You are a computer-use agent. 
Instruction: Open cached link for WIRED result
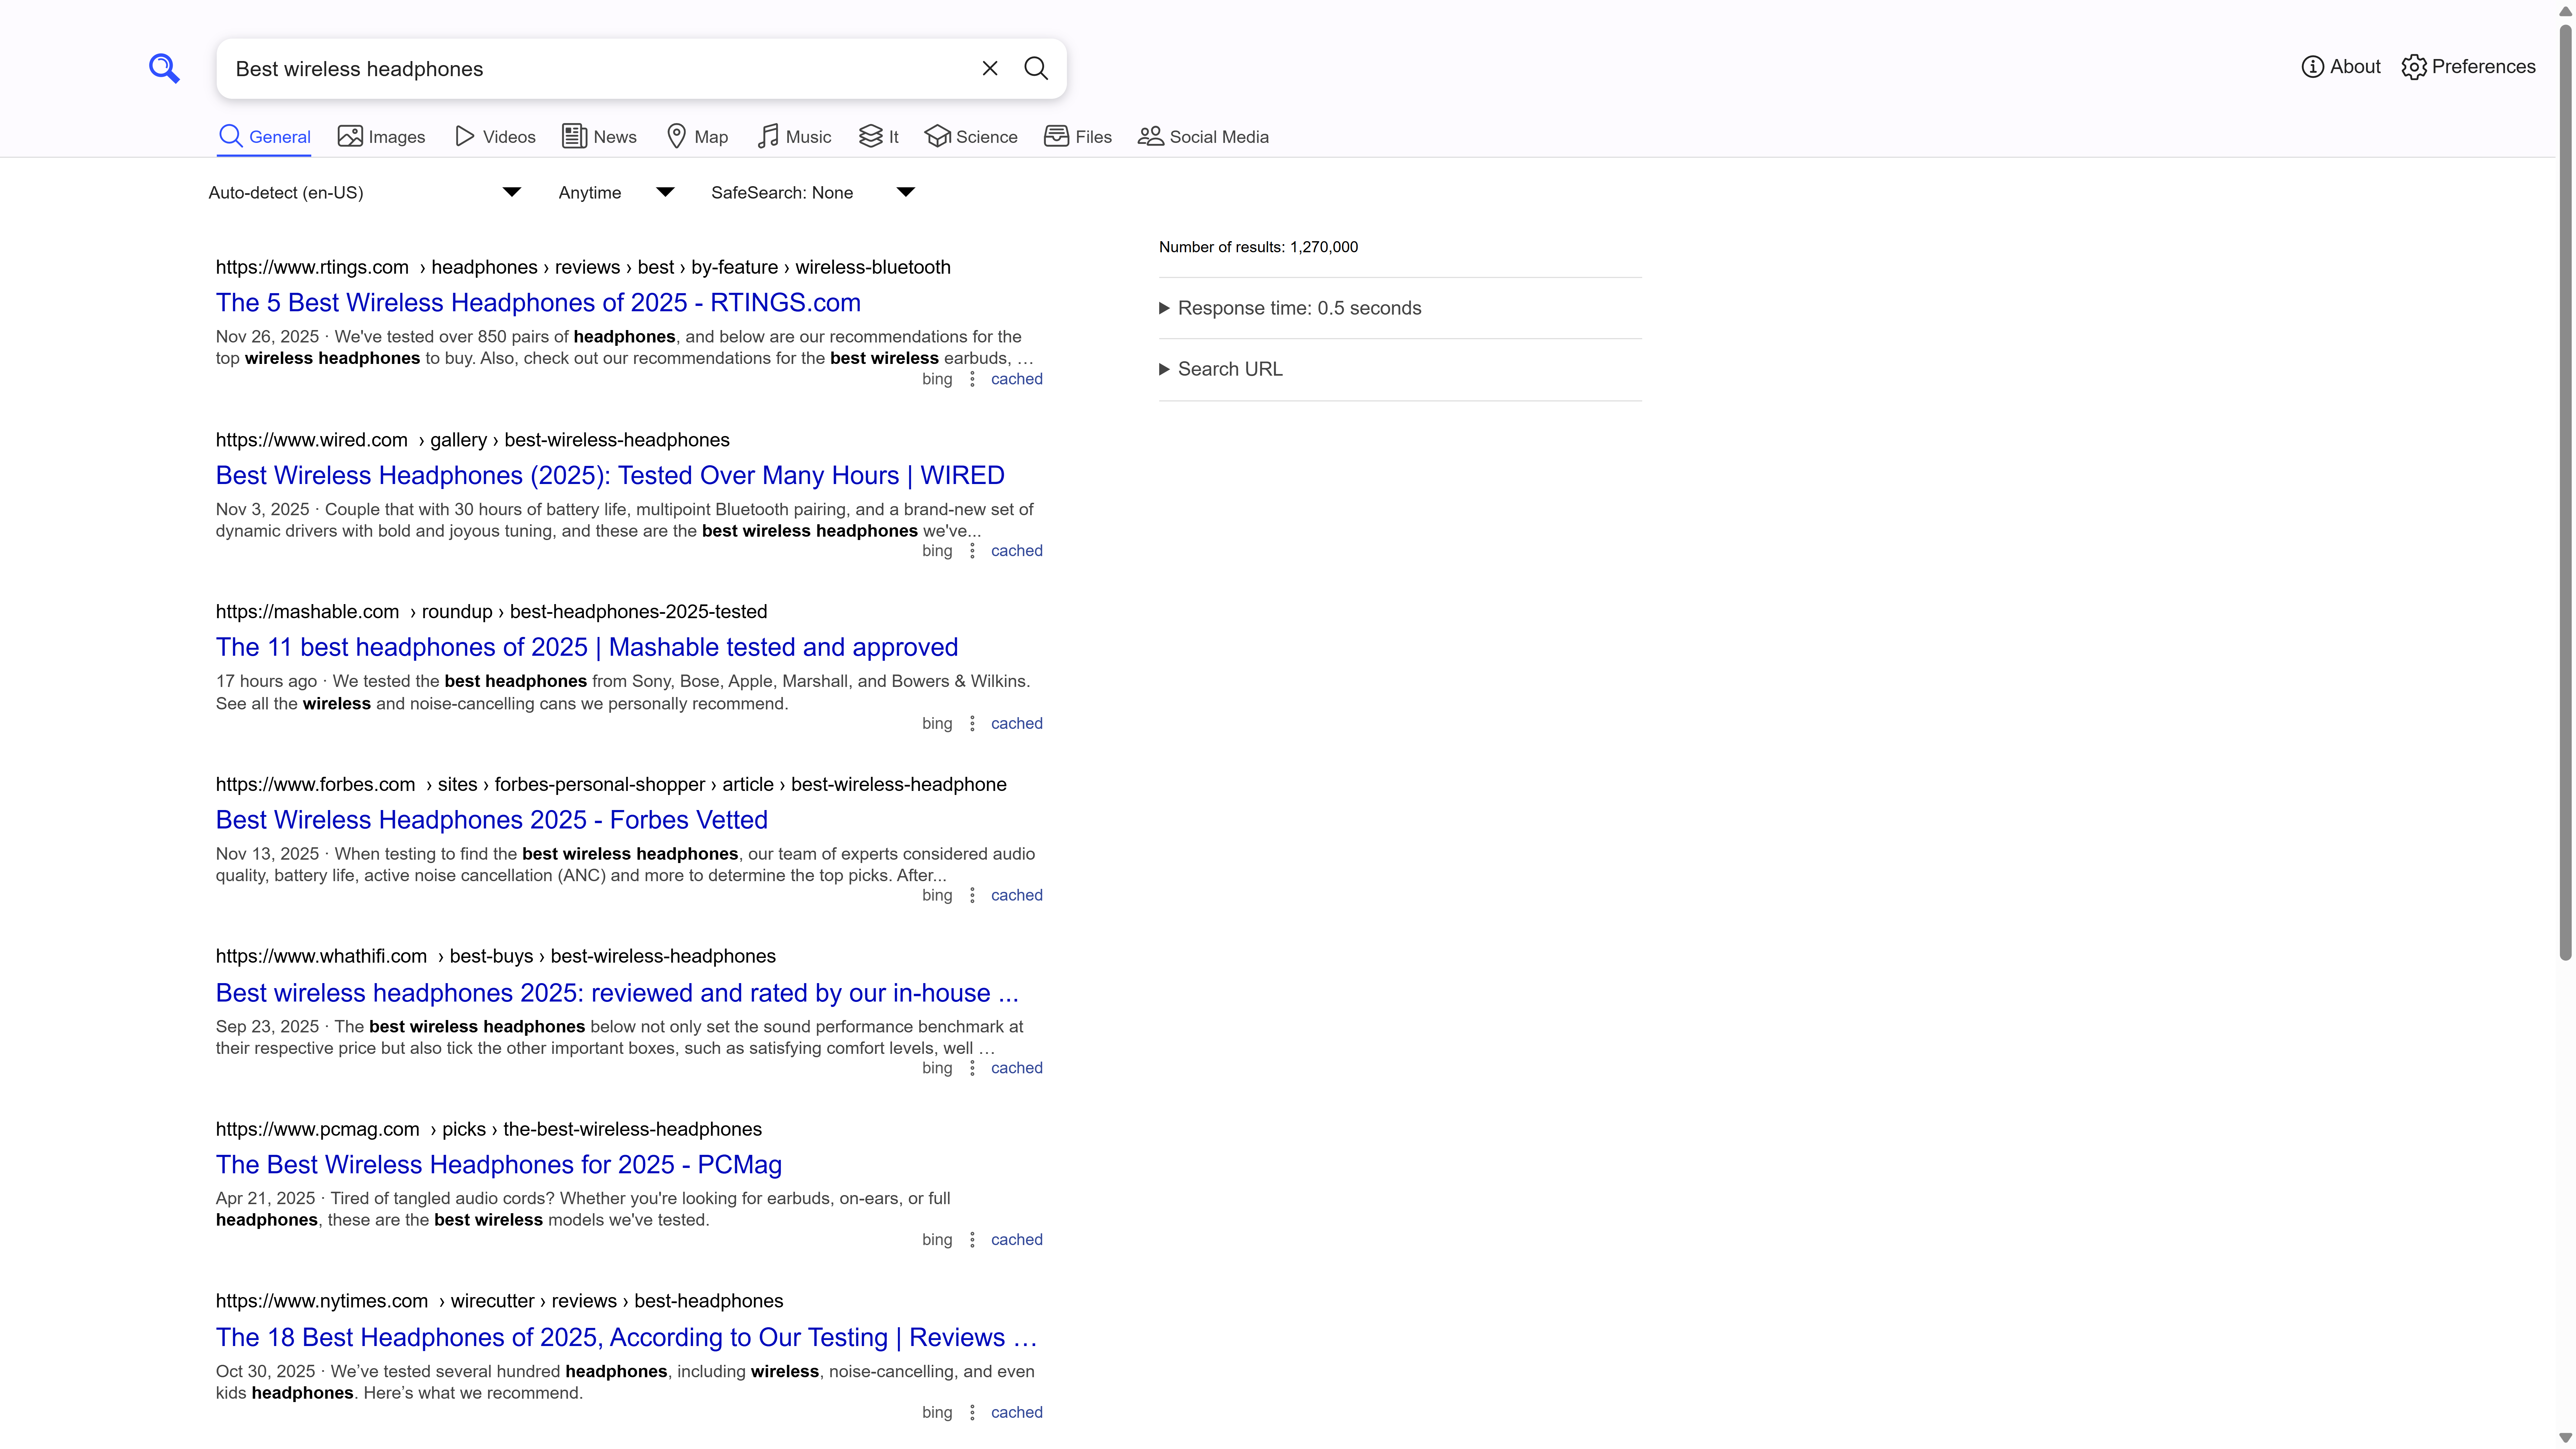point(1016,551)
